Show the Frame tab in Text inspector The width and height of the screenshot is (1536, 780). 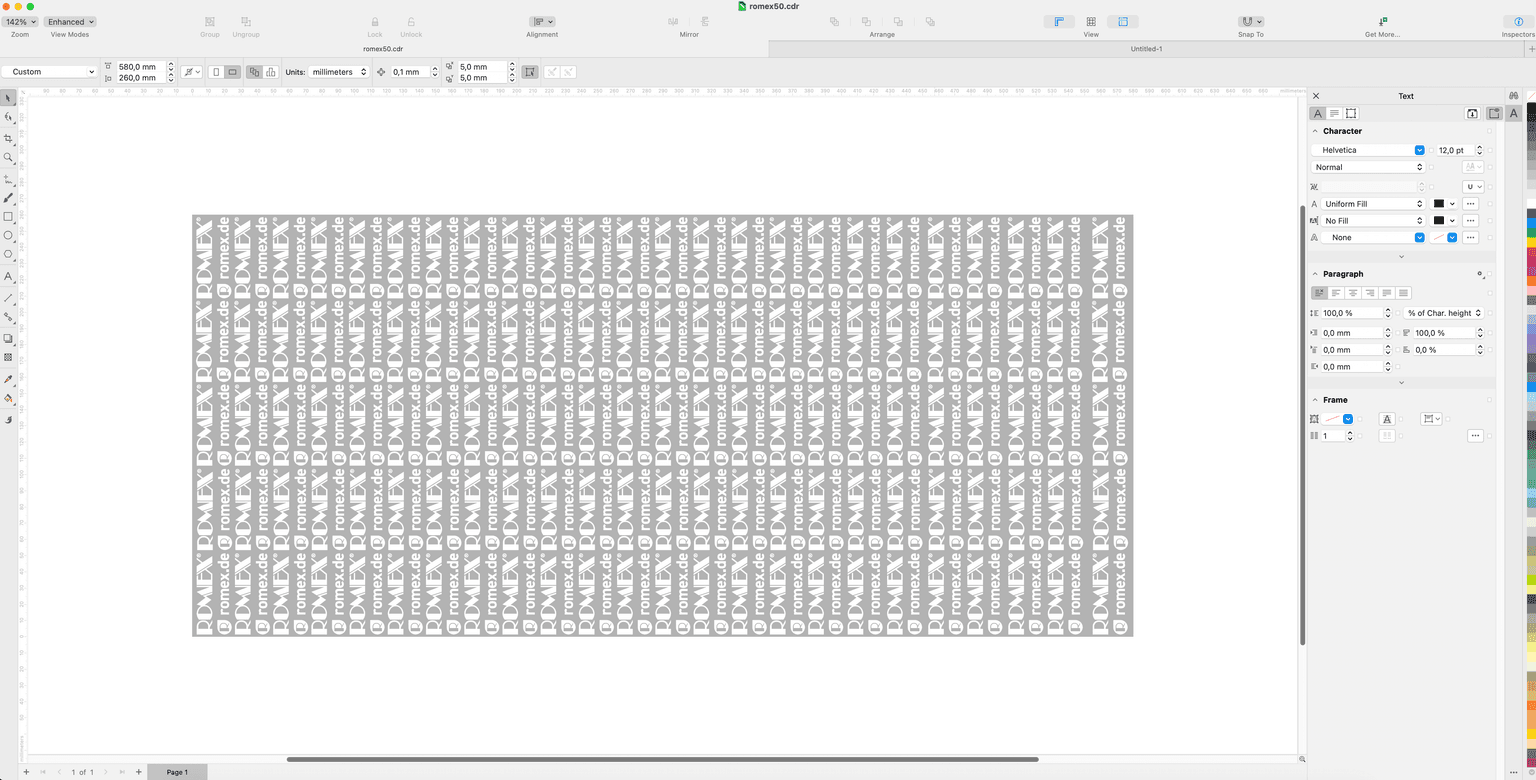(1351, 114)
